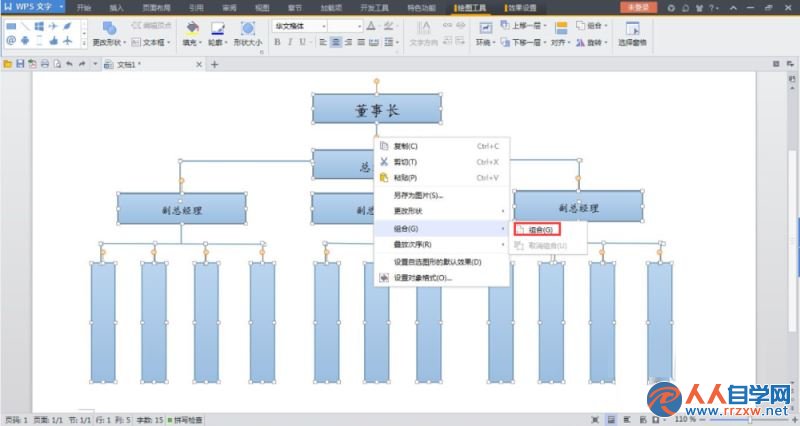Click the Print icon in quick toolbar

tap(45, 64)
